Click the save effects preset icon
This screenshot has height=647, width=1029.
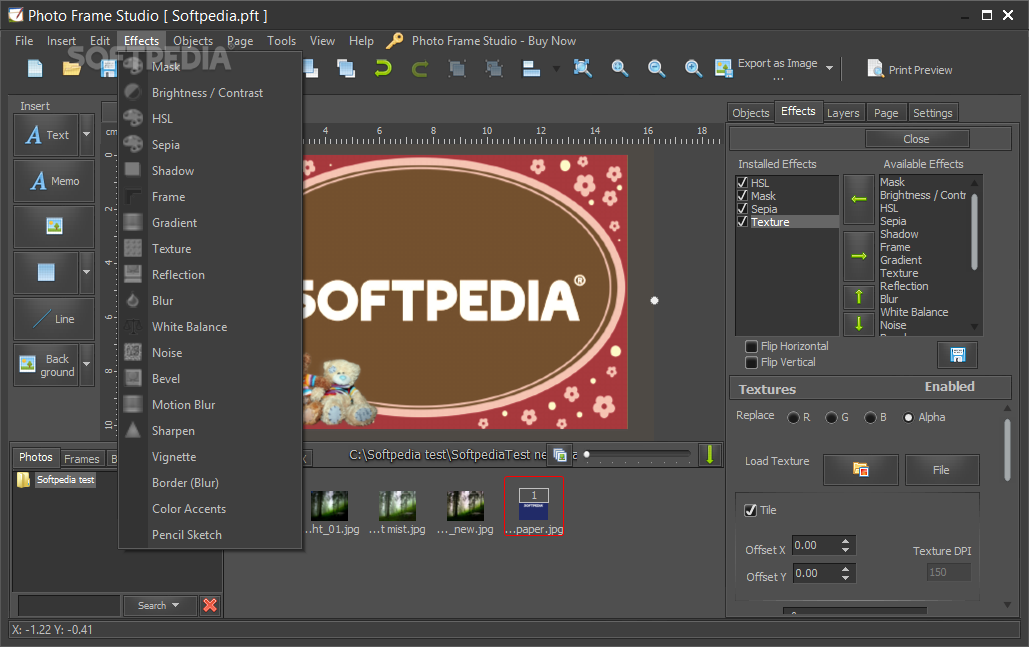coord(957,355)
